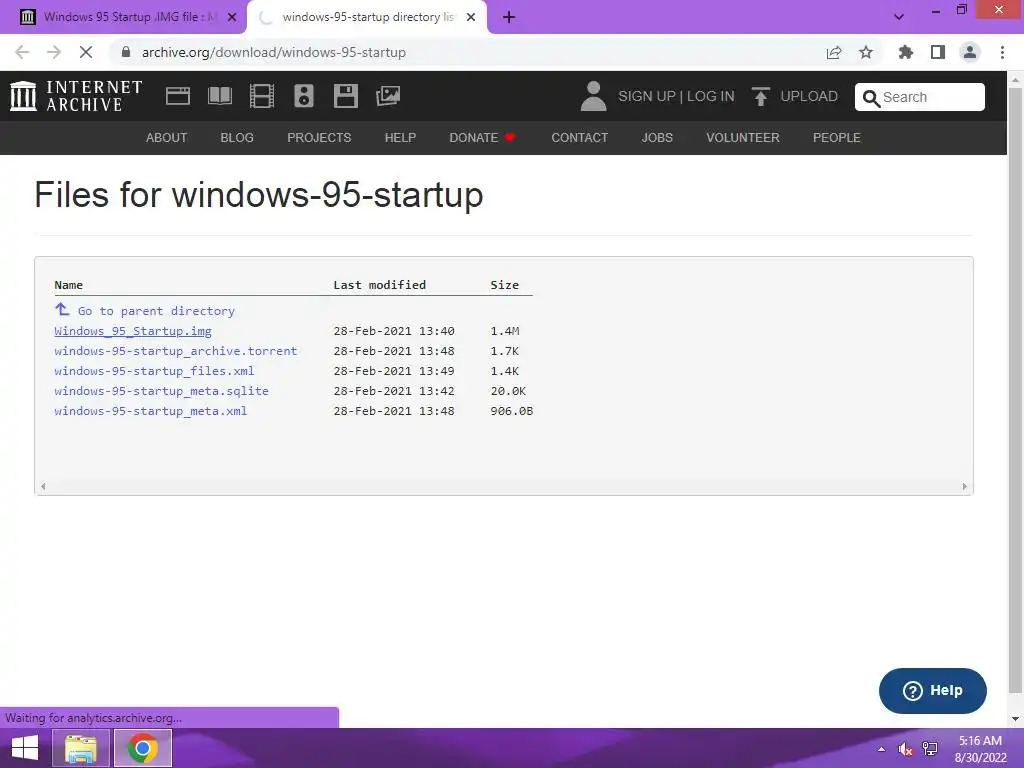Click the user avatar icon
Screen dimensions: 1024x768
pos(593,96)
